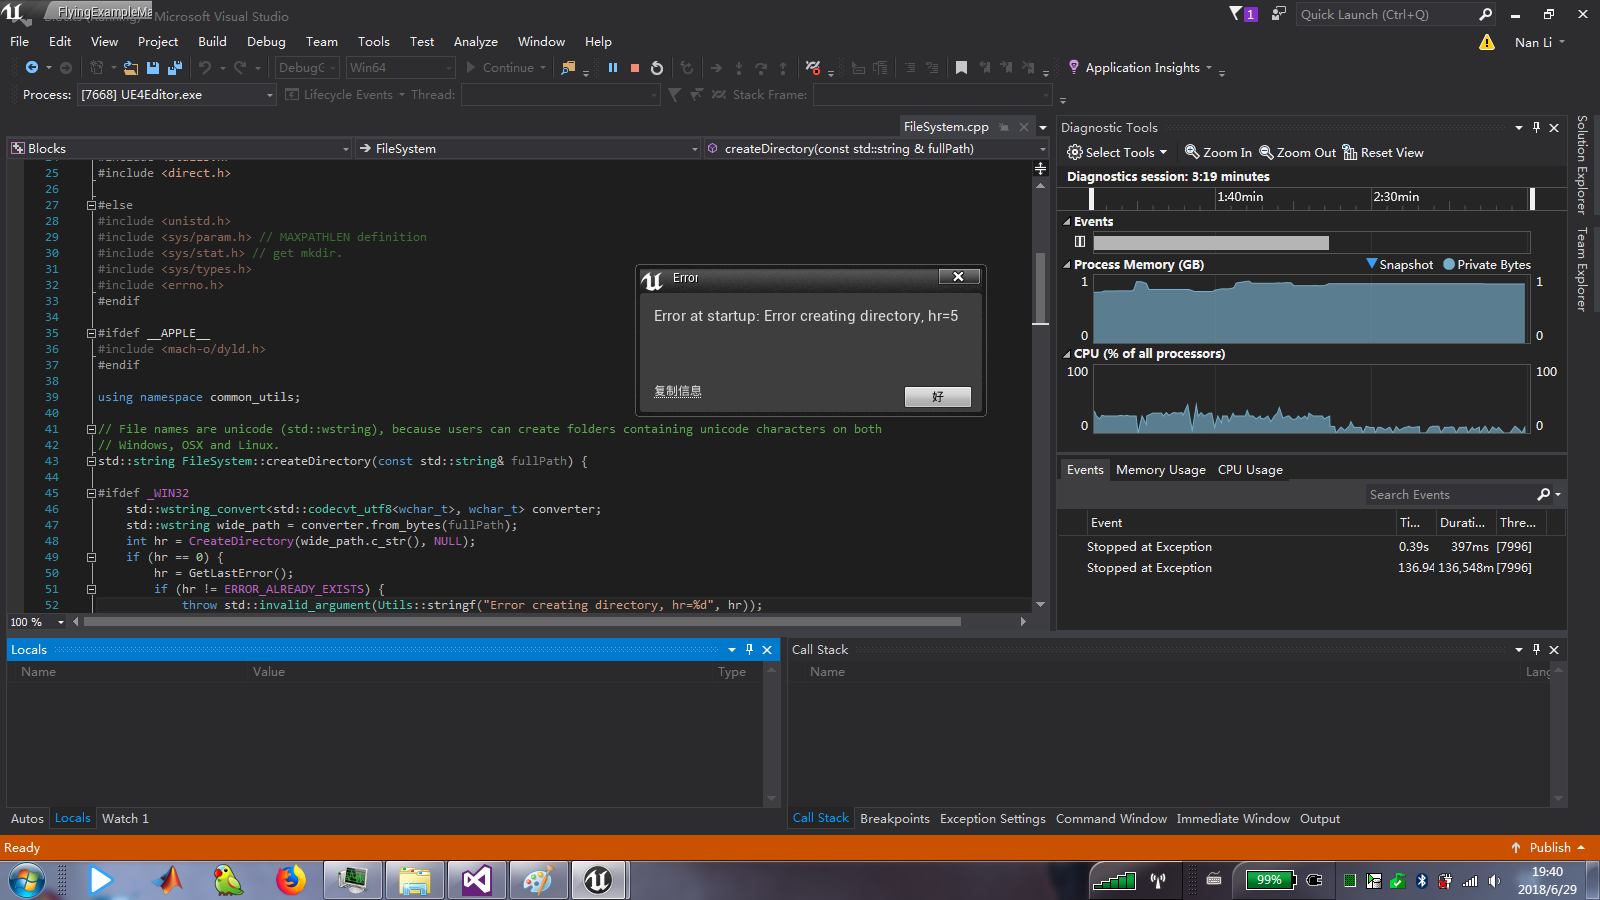The image size is (1600, 900).
Task: Click the Private Bytes legend dot
Action: [x=1449, y=264]
